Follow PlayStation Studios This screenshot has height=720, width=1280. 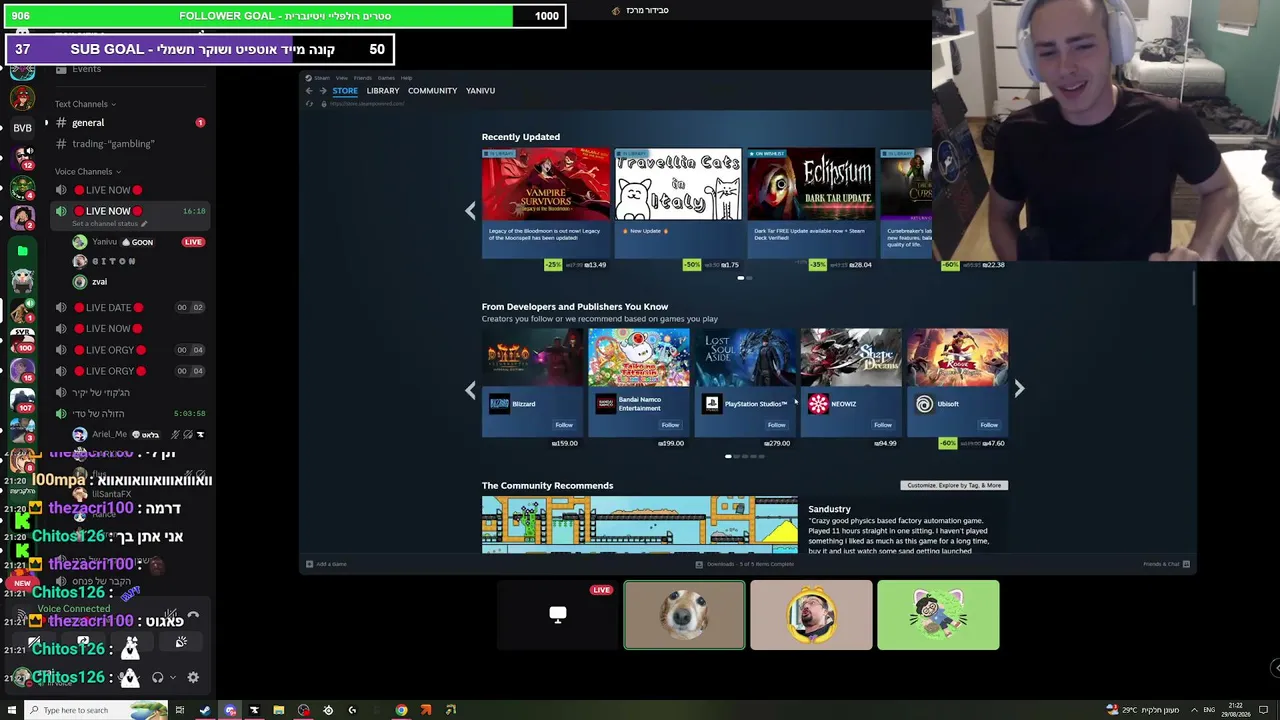776,425
